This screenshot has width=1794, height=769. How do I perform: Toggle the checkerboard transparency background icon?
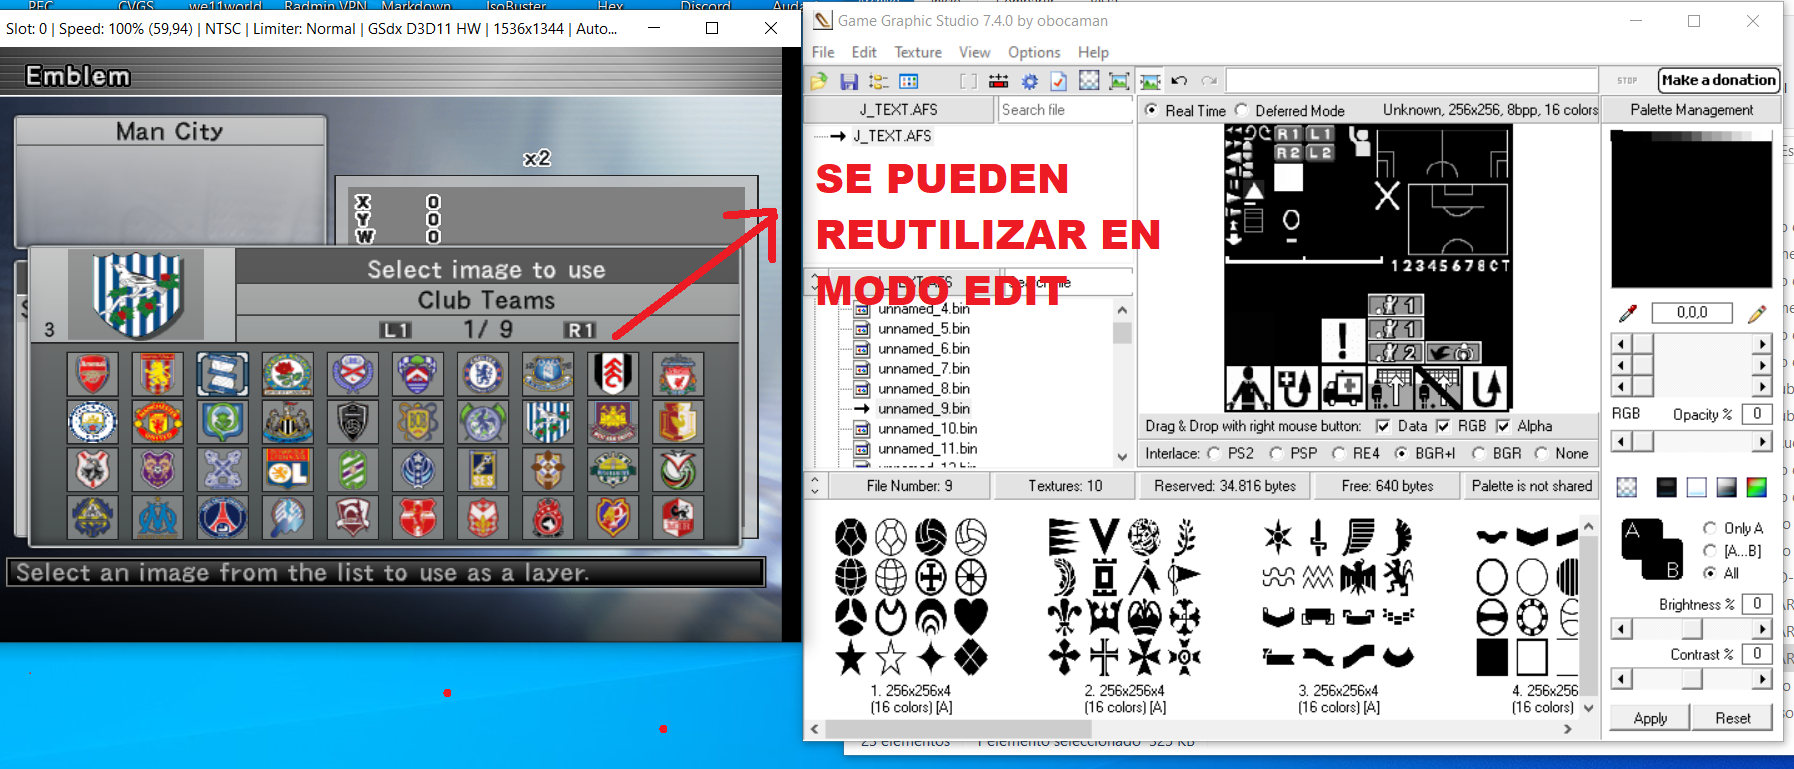pyautogui.click(x=1089, y=81)
